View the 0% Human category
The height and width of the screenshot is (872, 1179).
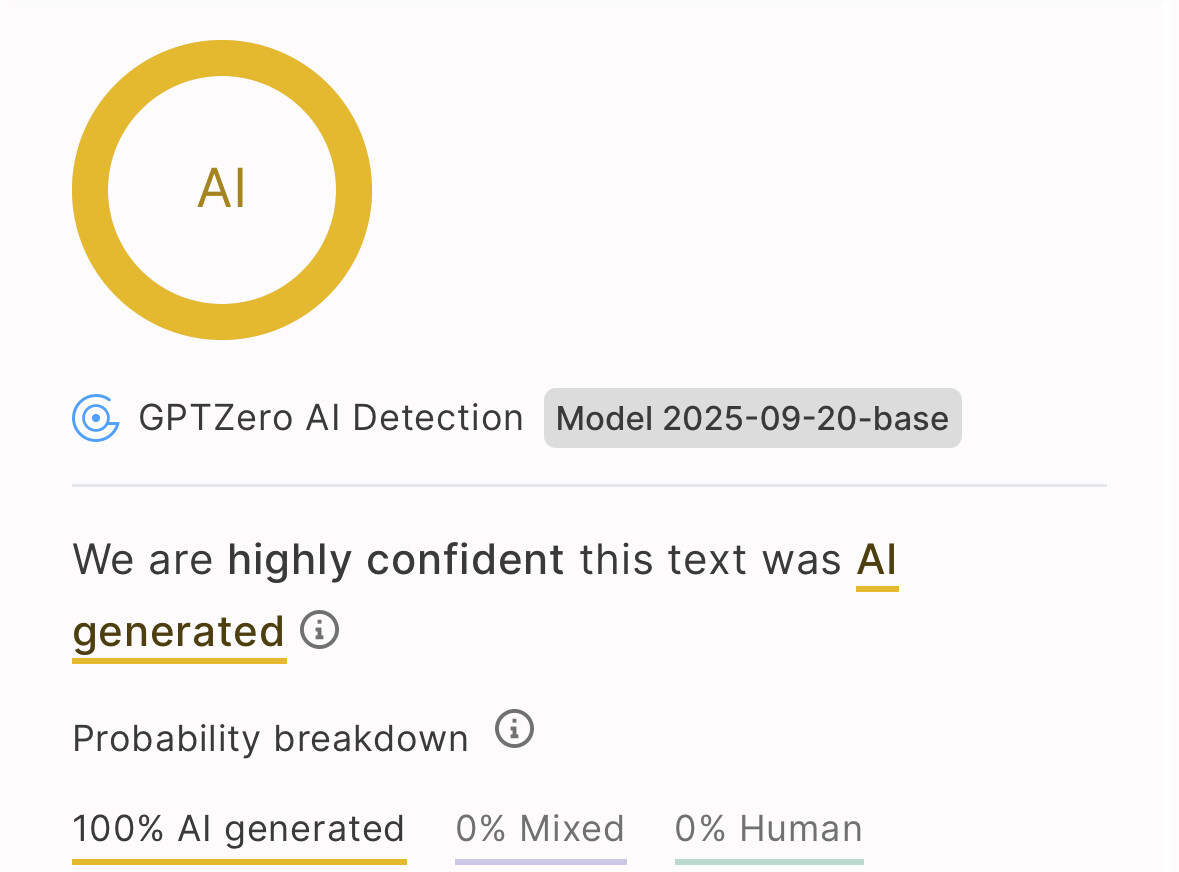(767, 828)
